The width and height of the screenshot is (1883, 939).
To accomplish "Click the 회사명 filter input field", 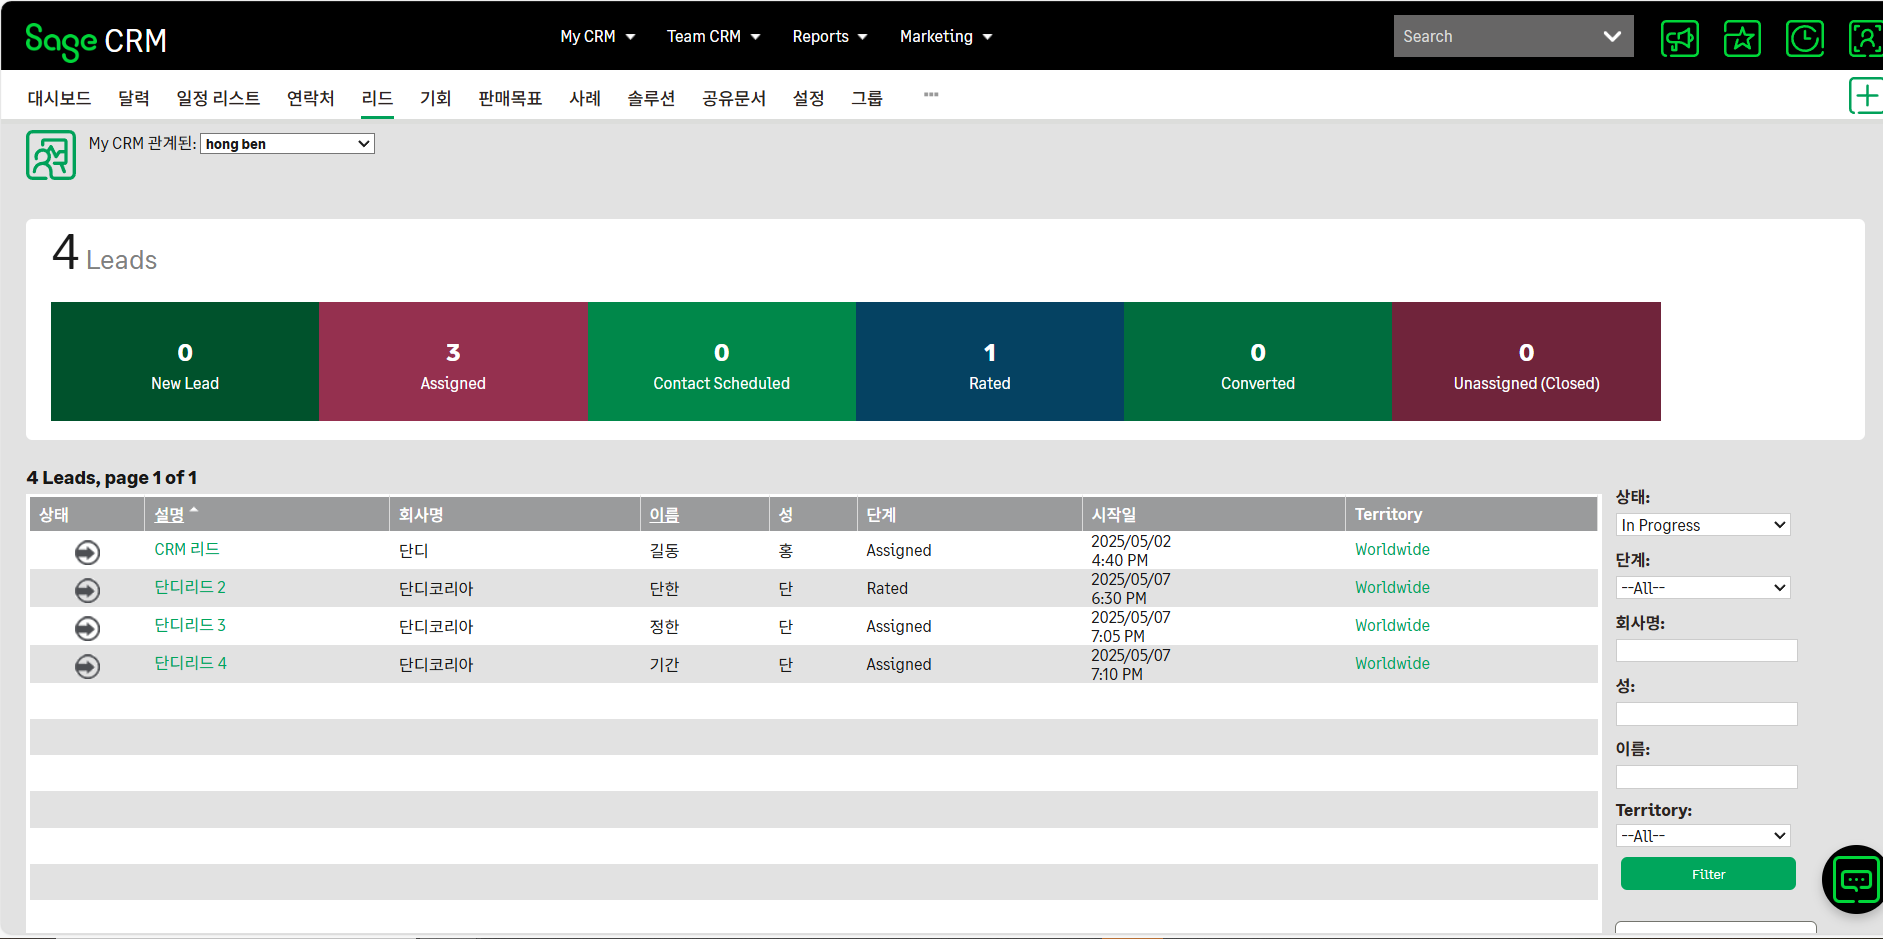I will pos(1706,651).
